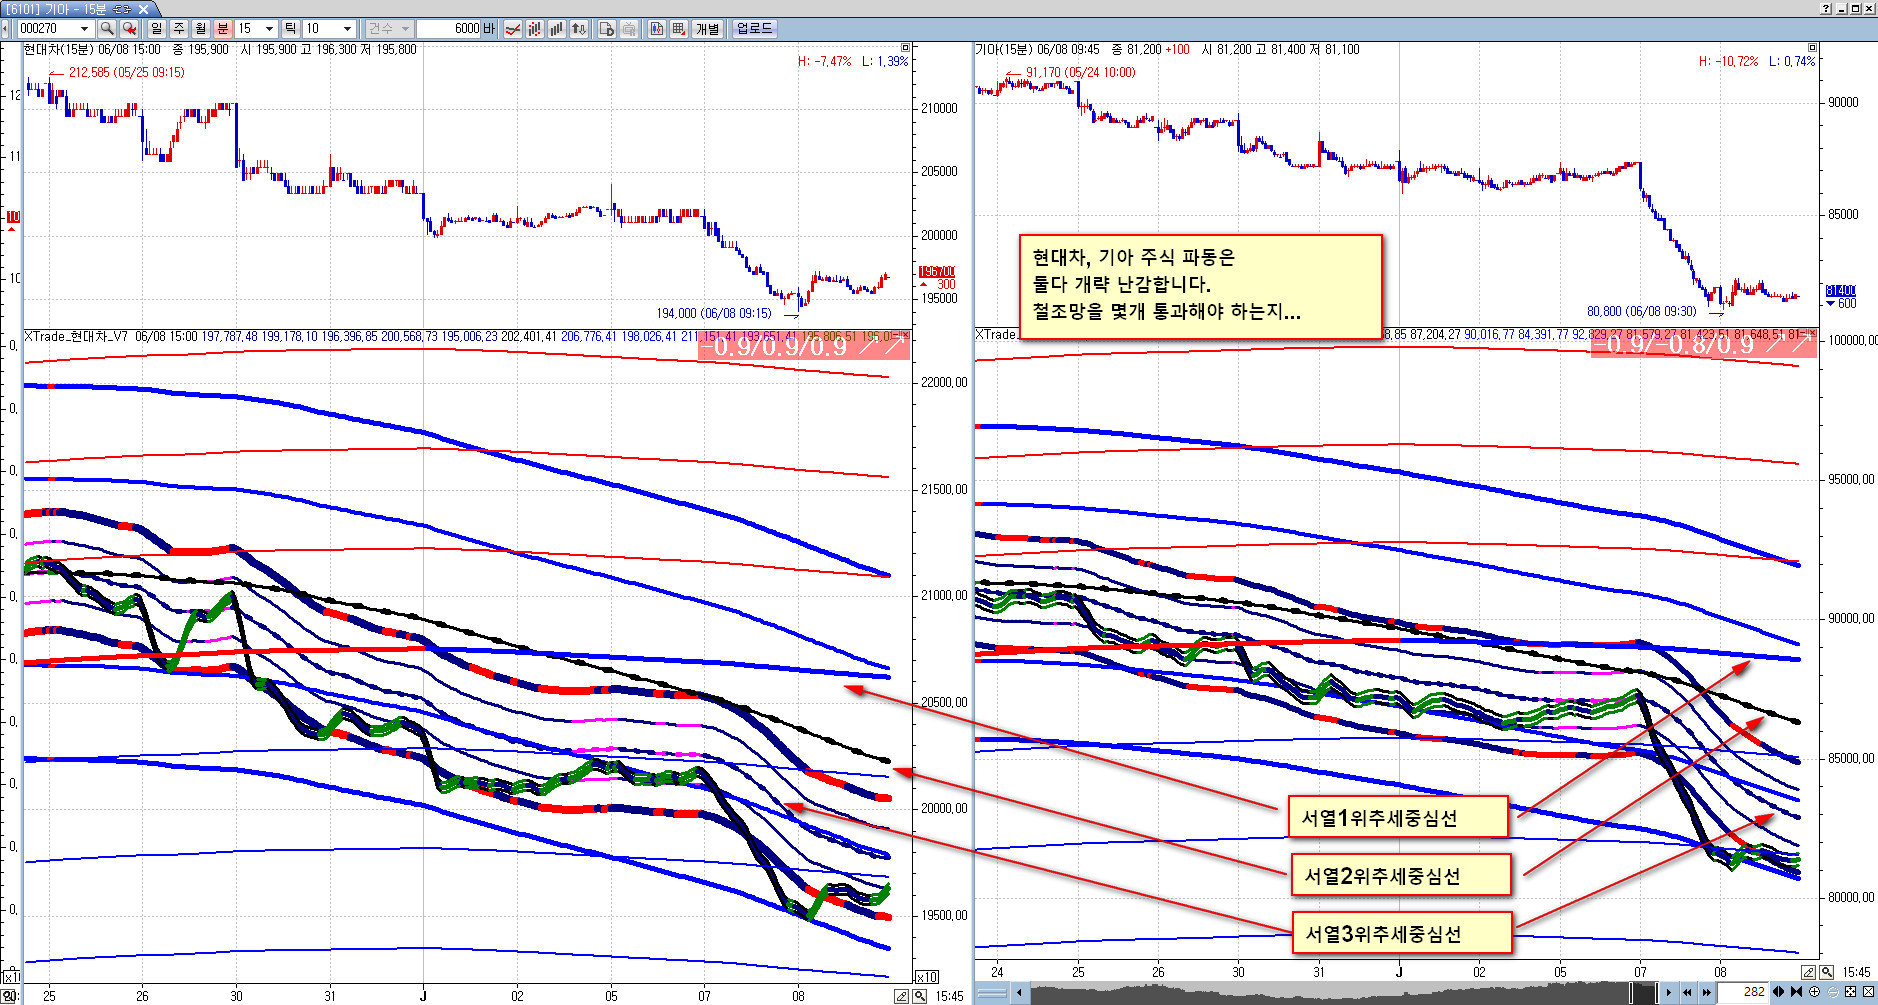Click the 서열1위추세중심선 label box
The width and height of the screenshot is (1878, 1005).
[1397, 817]
